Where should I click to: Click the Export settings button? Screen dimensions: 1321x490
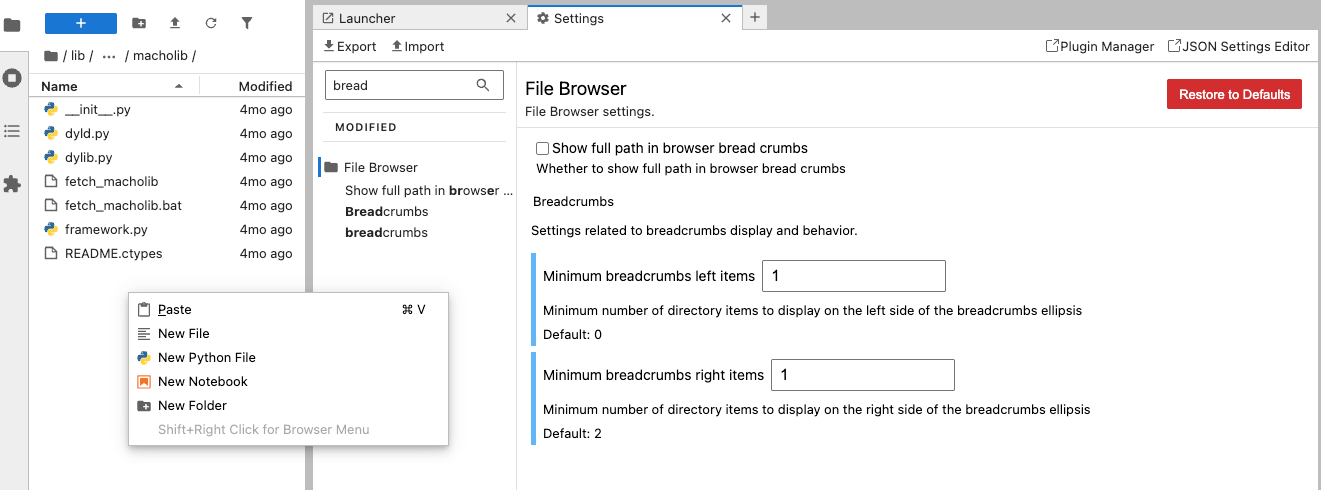coord(350,47)
